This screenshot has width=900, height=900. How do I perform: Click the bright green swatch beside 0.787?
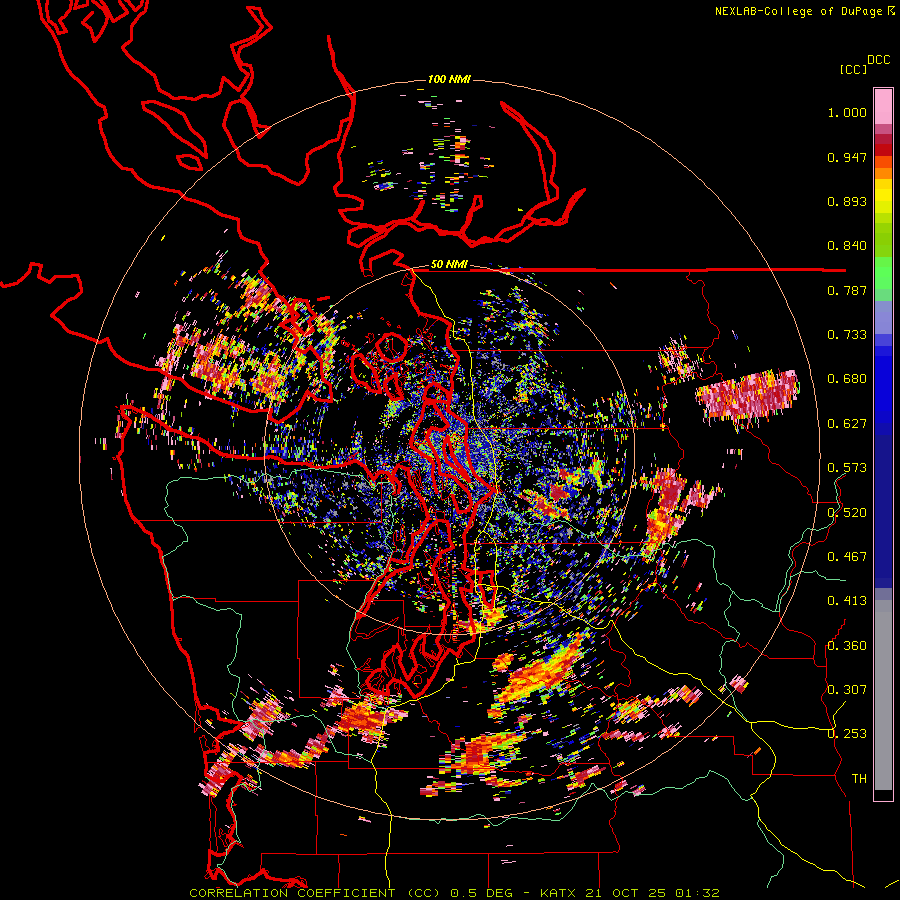(x=883, y=273)
